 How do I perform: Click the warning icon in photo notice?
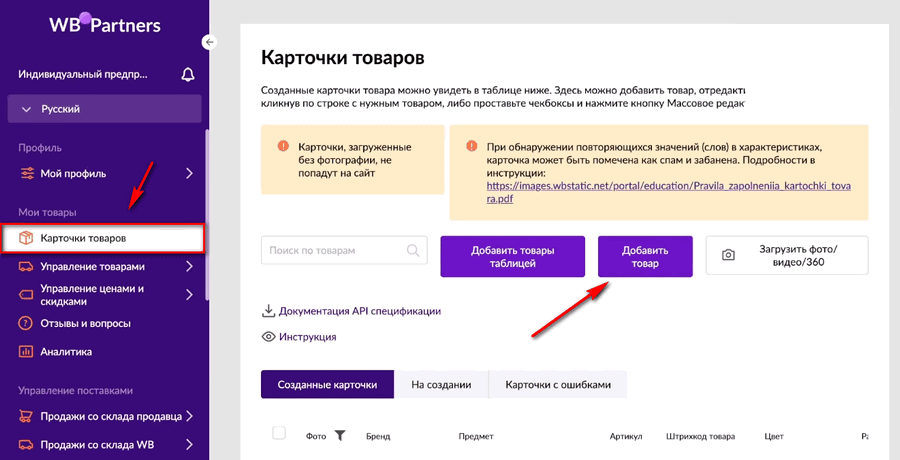coord(283,146)
